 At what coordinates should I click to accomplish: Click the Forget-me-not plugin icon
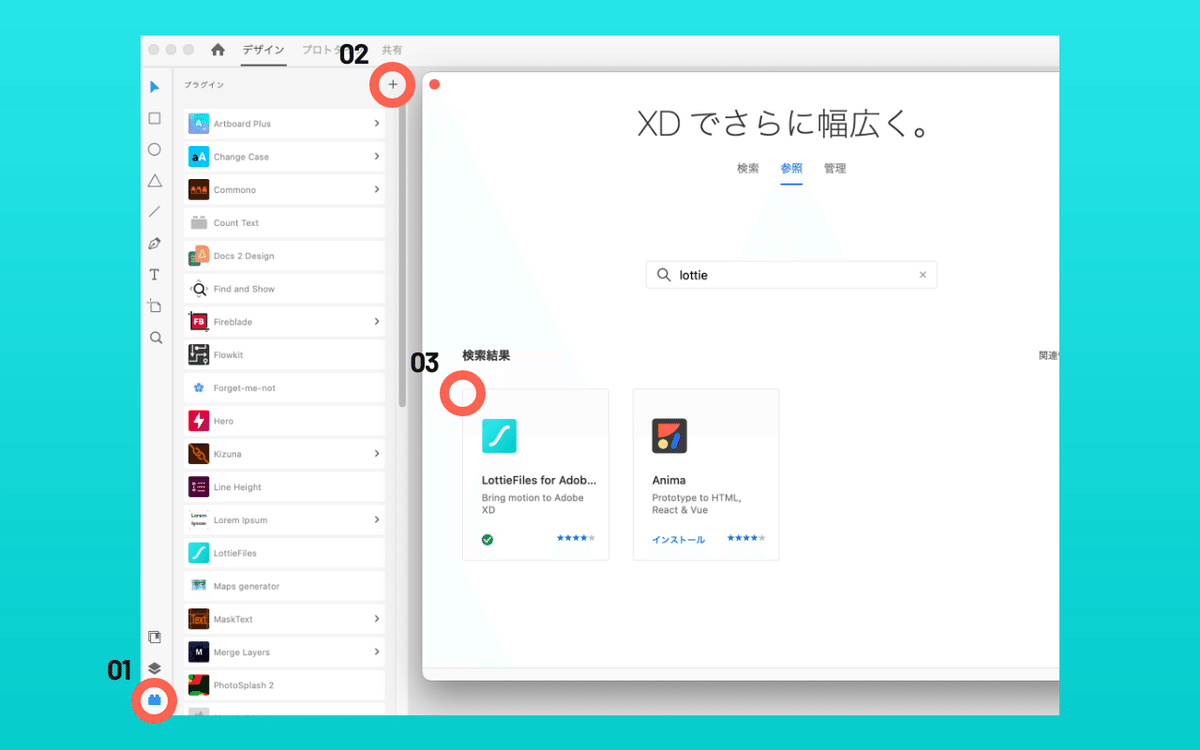(198, 388)
